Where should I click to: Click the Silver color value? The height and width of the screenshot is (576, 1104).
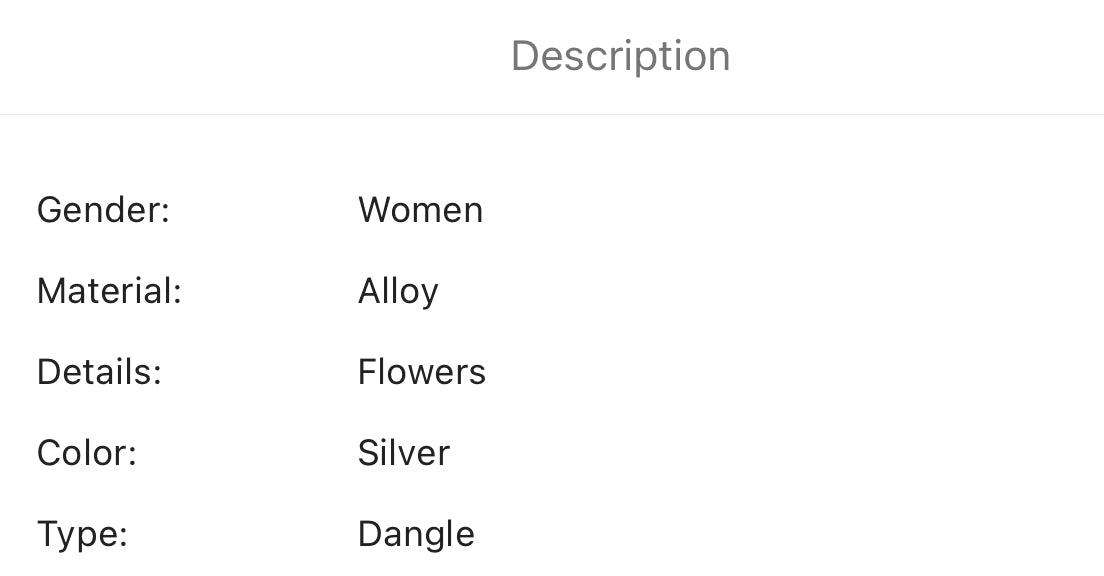[403, 453]
